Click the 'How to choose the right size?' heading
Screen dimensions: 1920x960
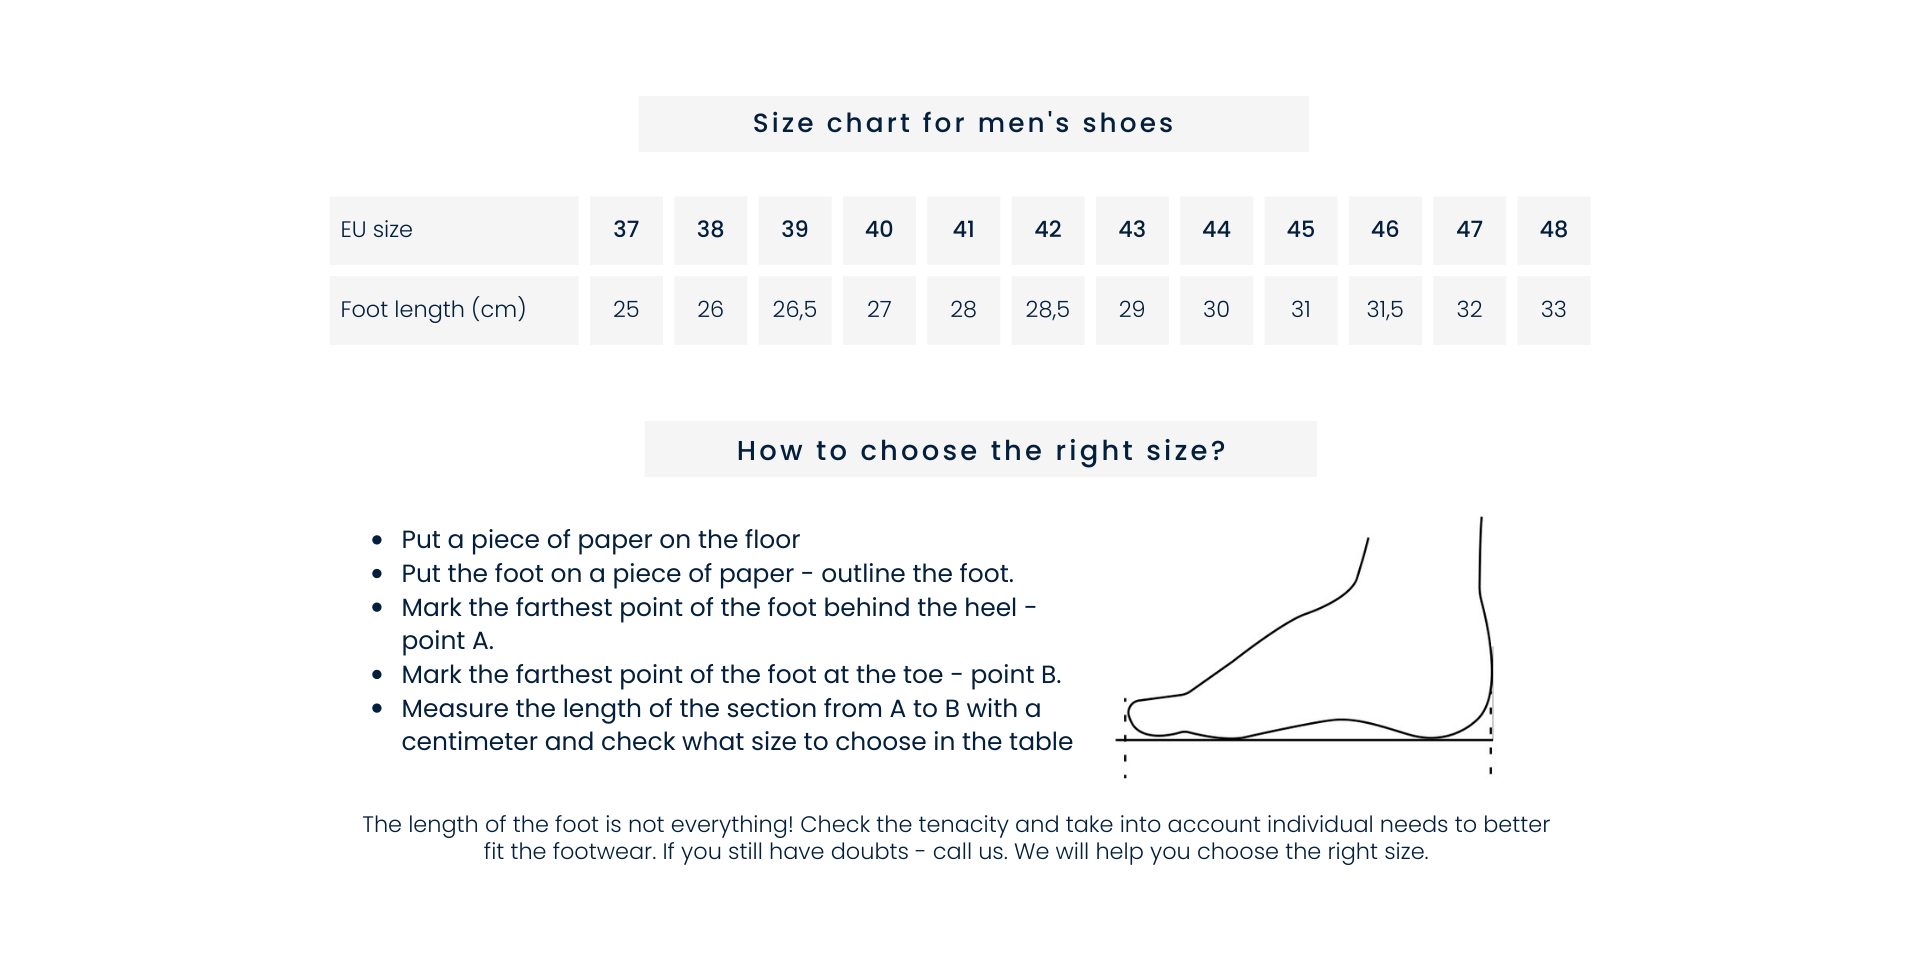tap(980, 449)
